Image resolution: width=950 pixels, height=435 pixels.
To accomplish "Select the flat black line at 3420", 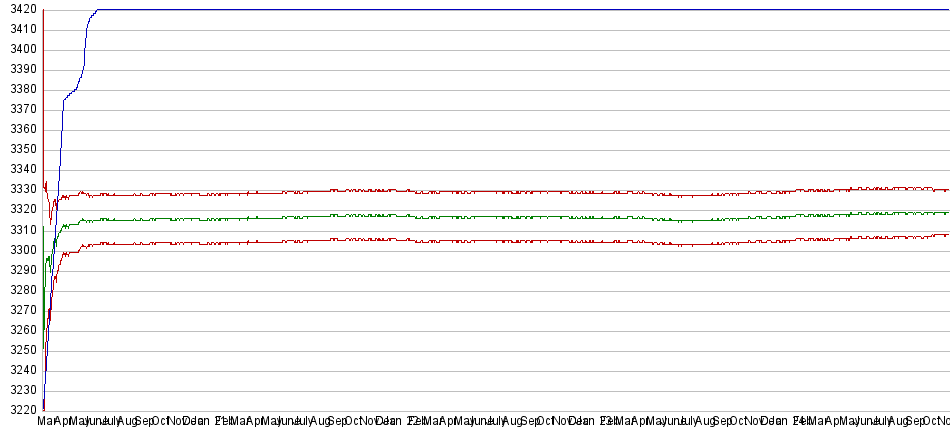I will tap(500, 10).
